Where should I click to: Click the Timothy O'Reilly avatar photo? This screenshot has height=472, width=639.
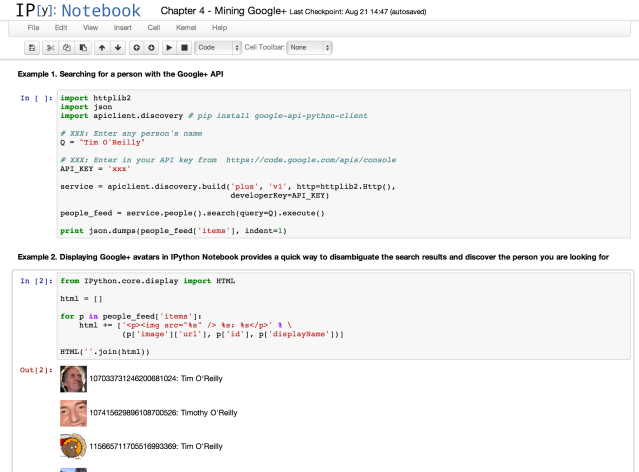73,413
